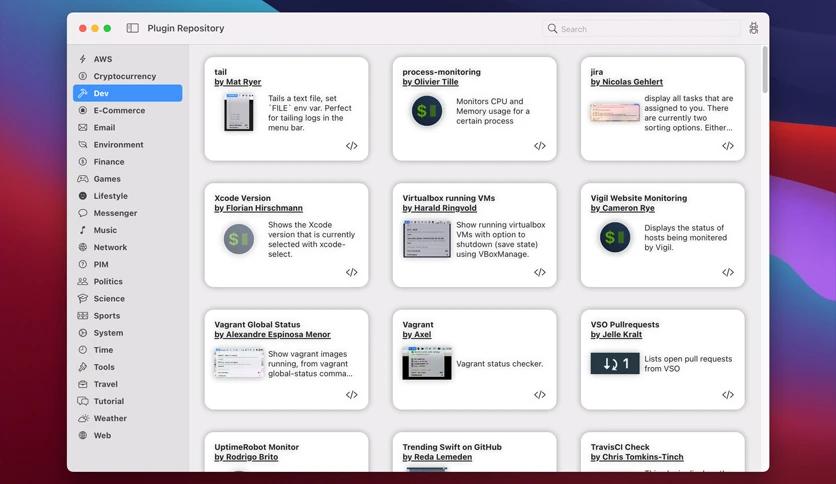Click the jira plugin code icon

pos(728,146)
